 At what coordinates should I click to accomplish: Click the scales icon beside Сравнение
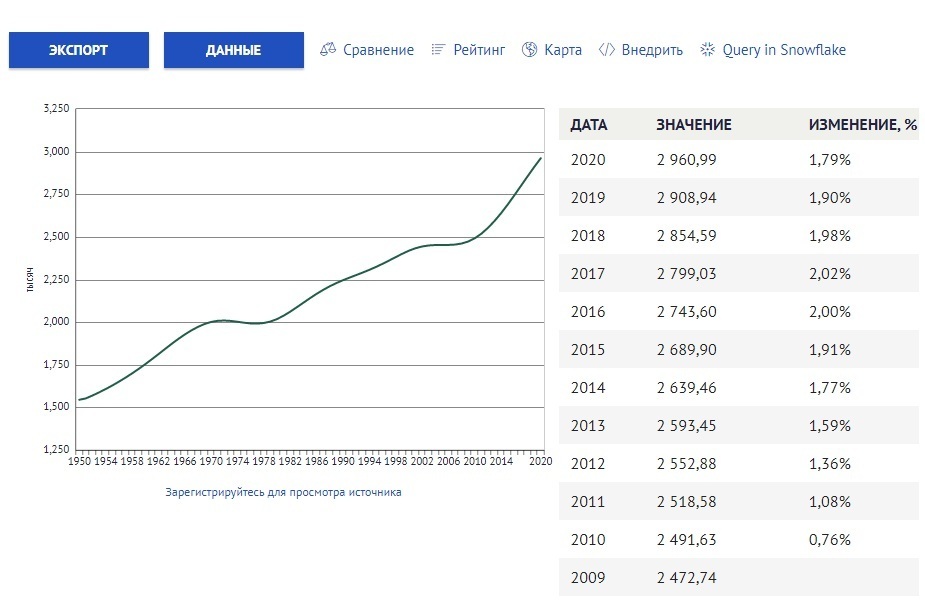[328, 50]
